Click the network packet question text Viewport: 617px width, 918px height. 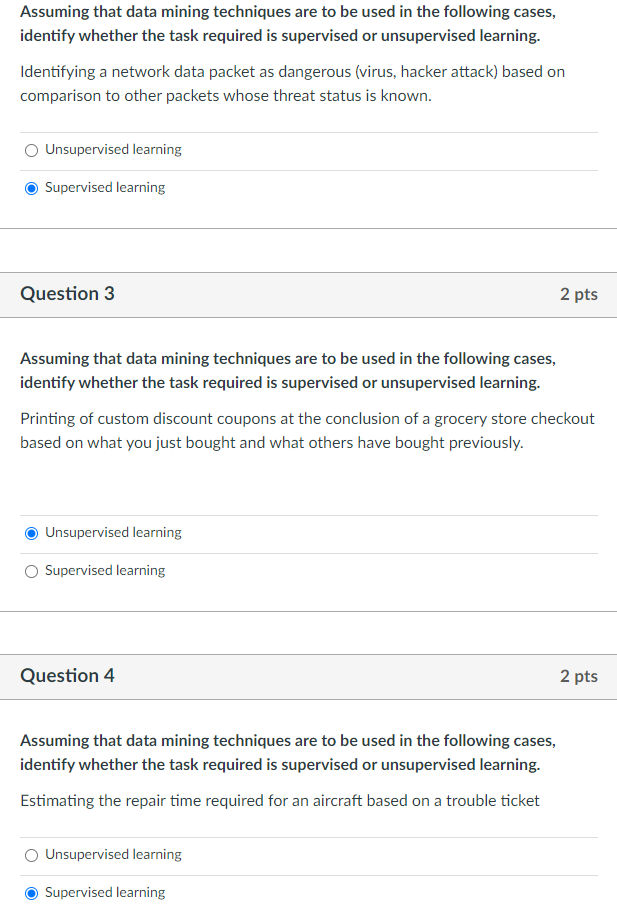tap(292, 83)
